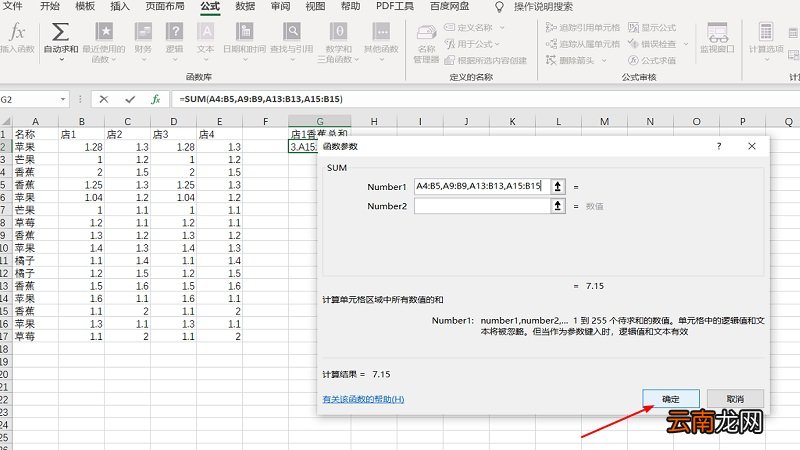The height and width of the screenshot is (450, 800).
Task: Click Trace Dependents
Action: click(x=583, y=44)
